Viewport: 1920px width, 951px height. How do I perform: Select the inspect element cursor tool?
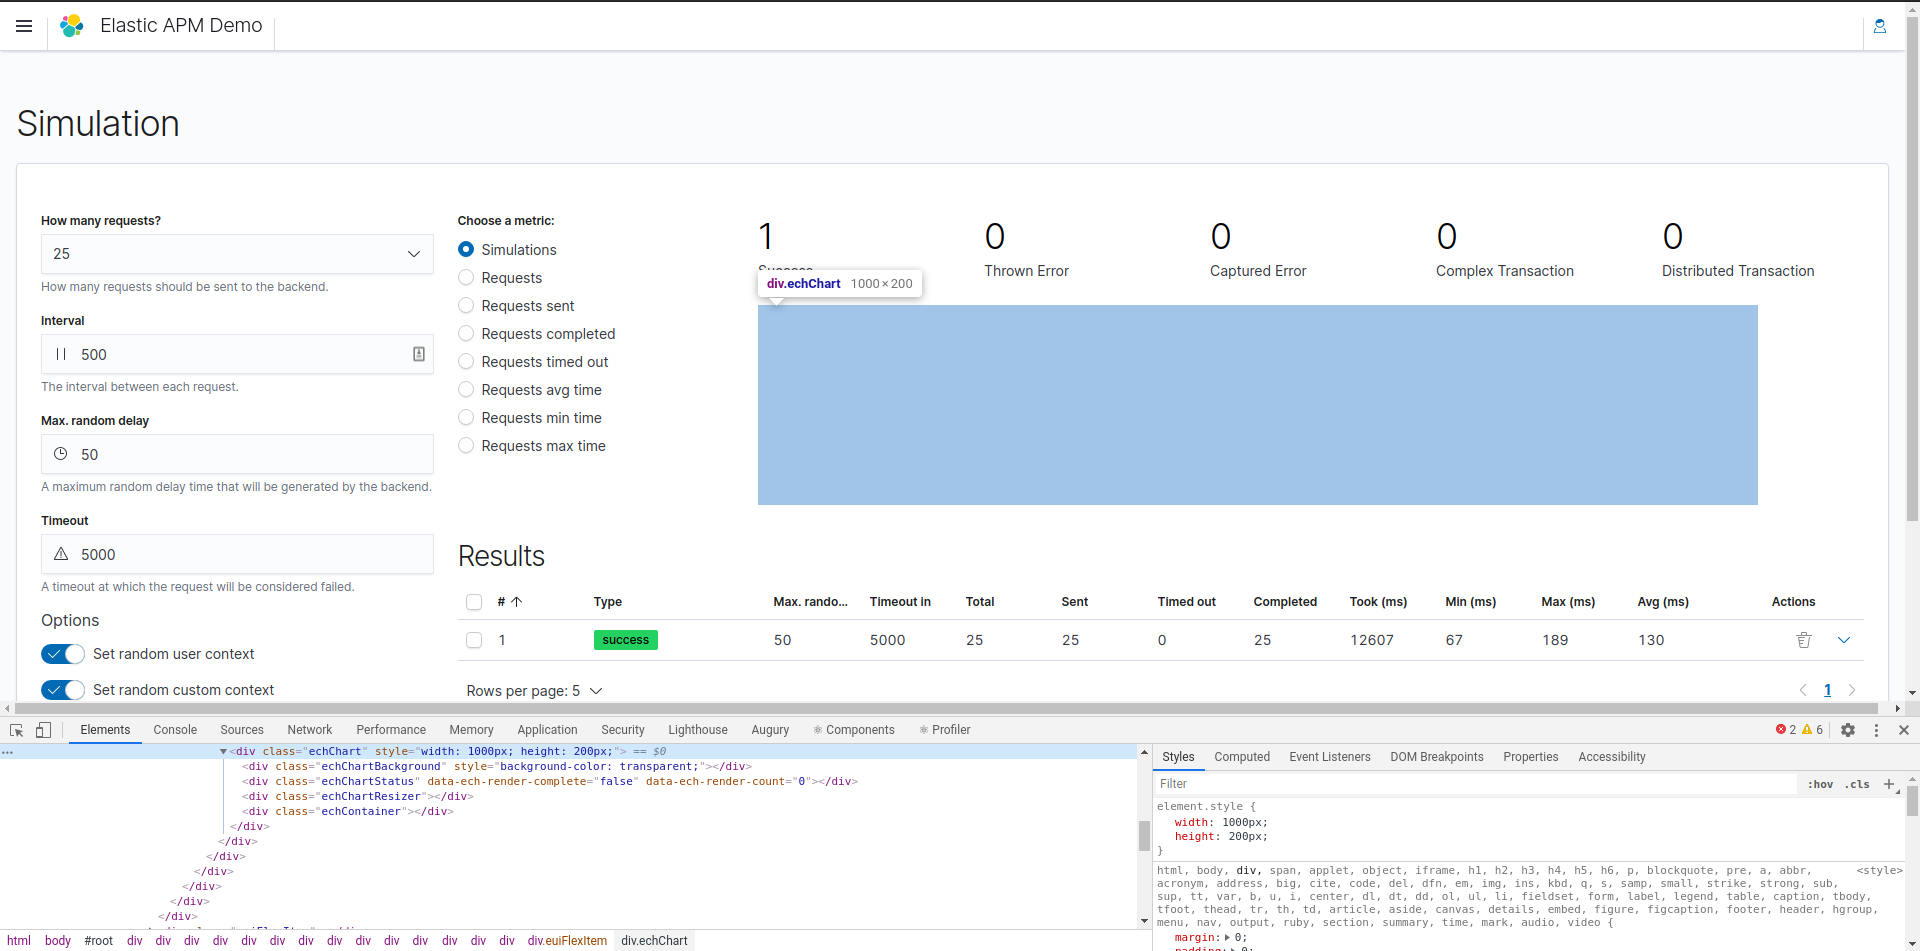click(x=16, y=730)
